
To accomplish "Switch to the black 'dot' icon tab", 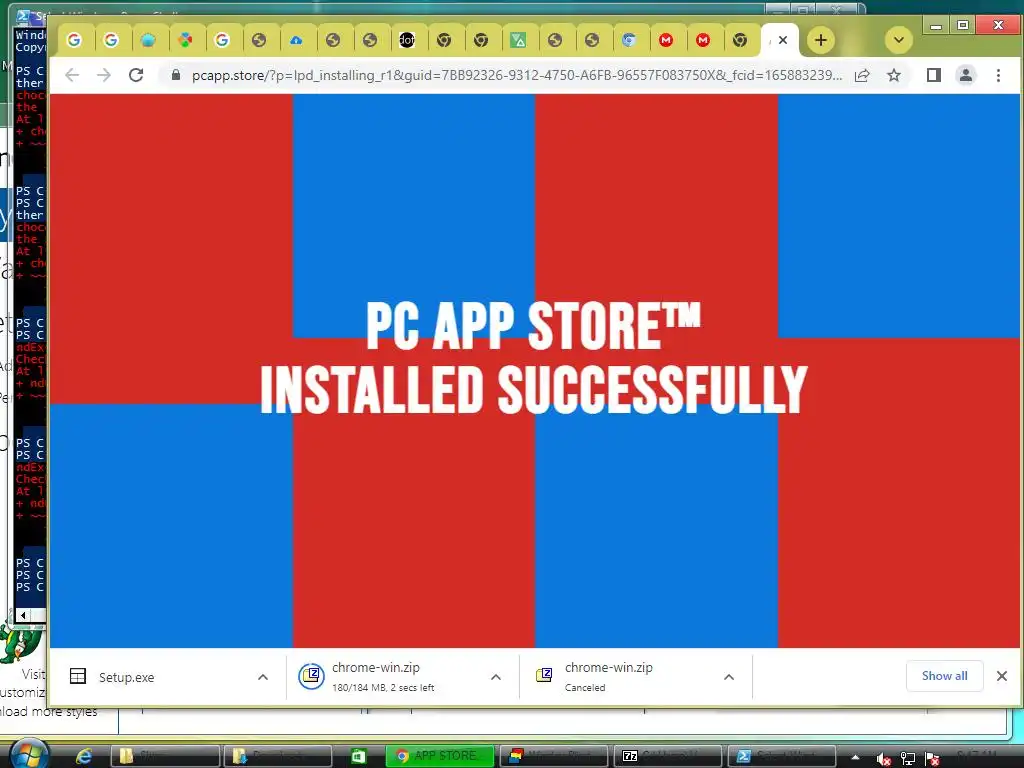I will tap(407, 40).
